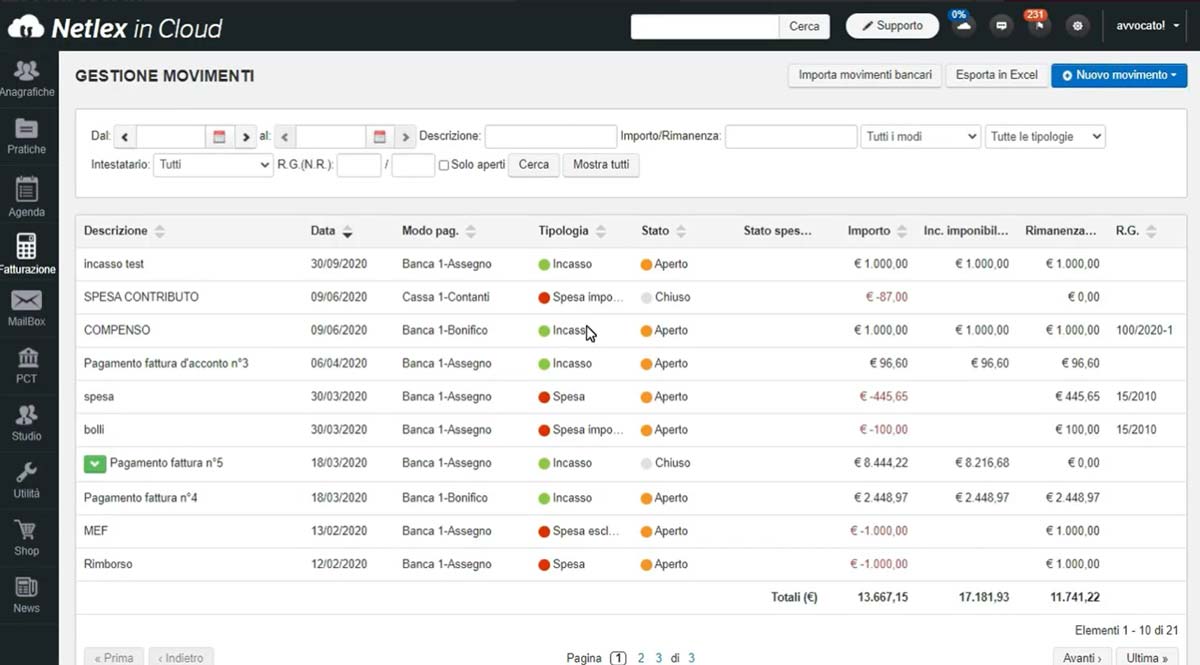Go to page 3 in pagination
The width and height of the screenshot is (1200, 665).
(x=658, y=658)
